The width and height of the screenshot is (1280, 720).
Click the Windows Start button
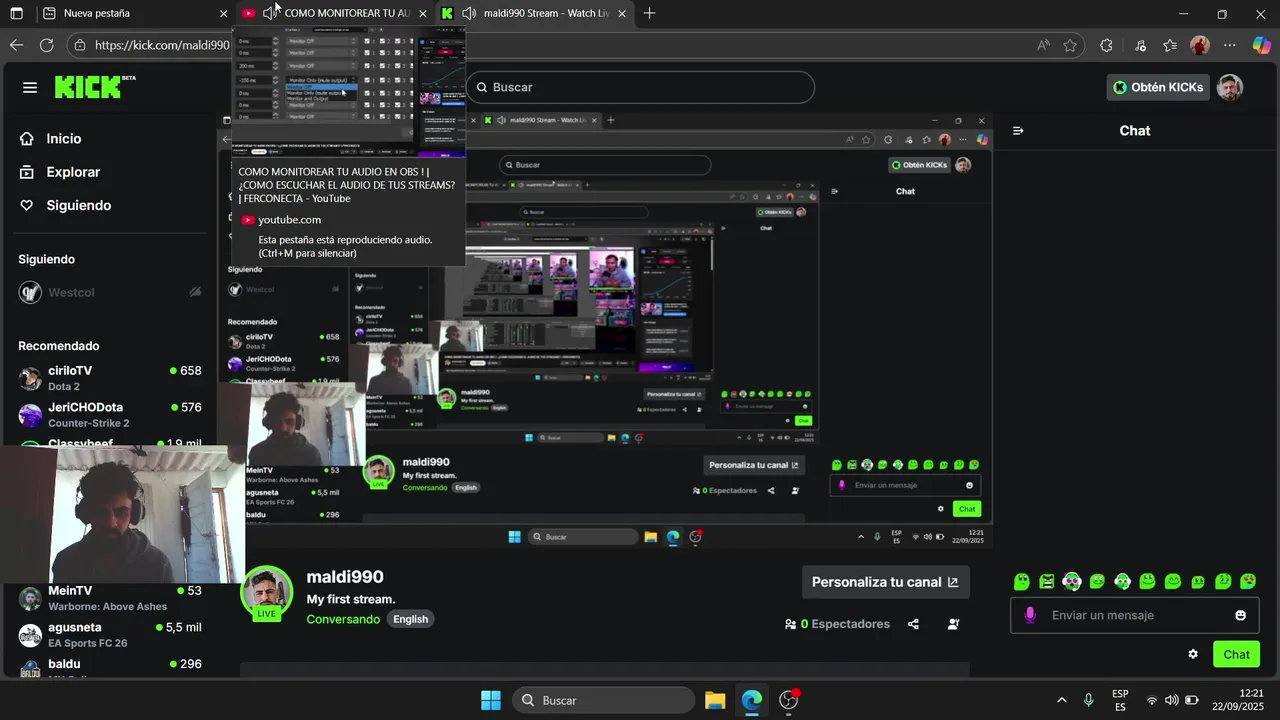491,700
